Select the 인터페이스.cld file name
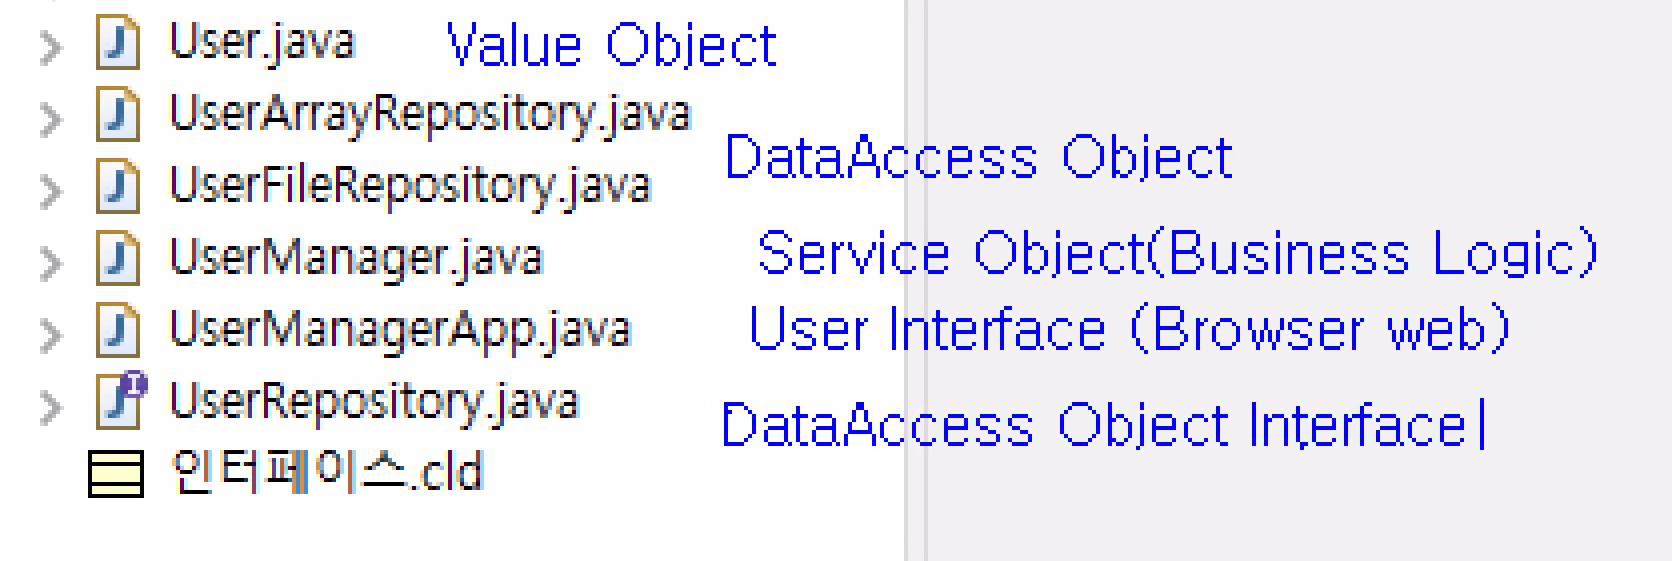The image size is (1672, 561). pos(327,473)
